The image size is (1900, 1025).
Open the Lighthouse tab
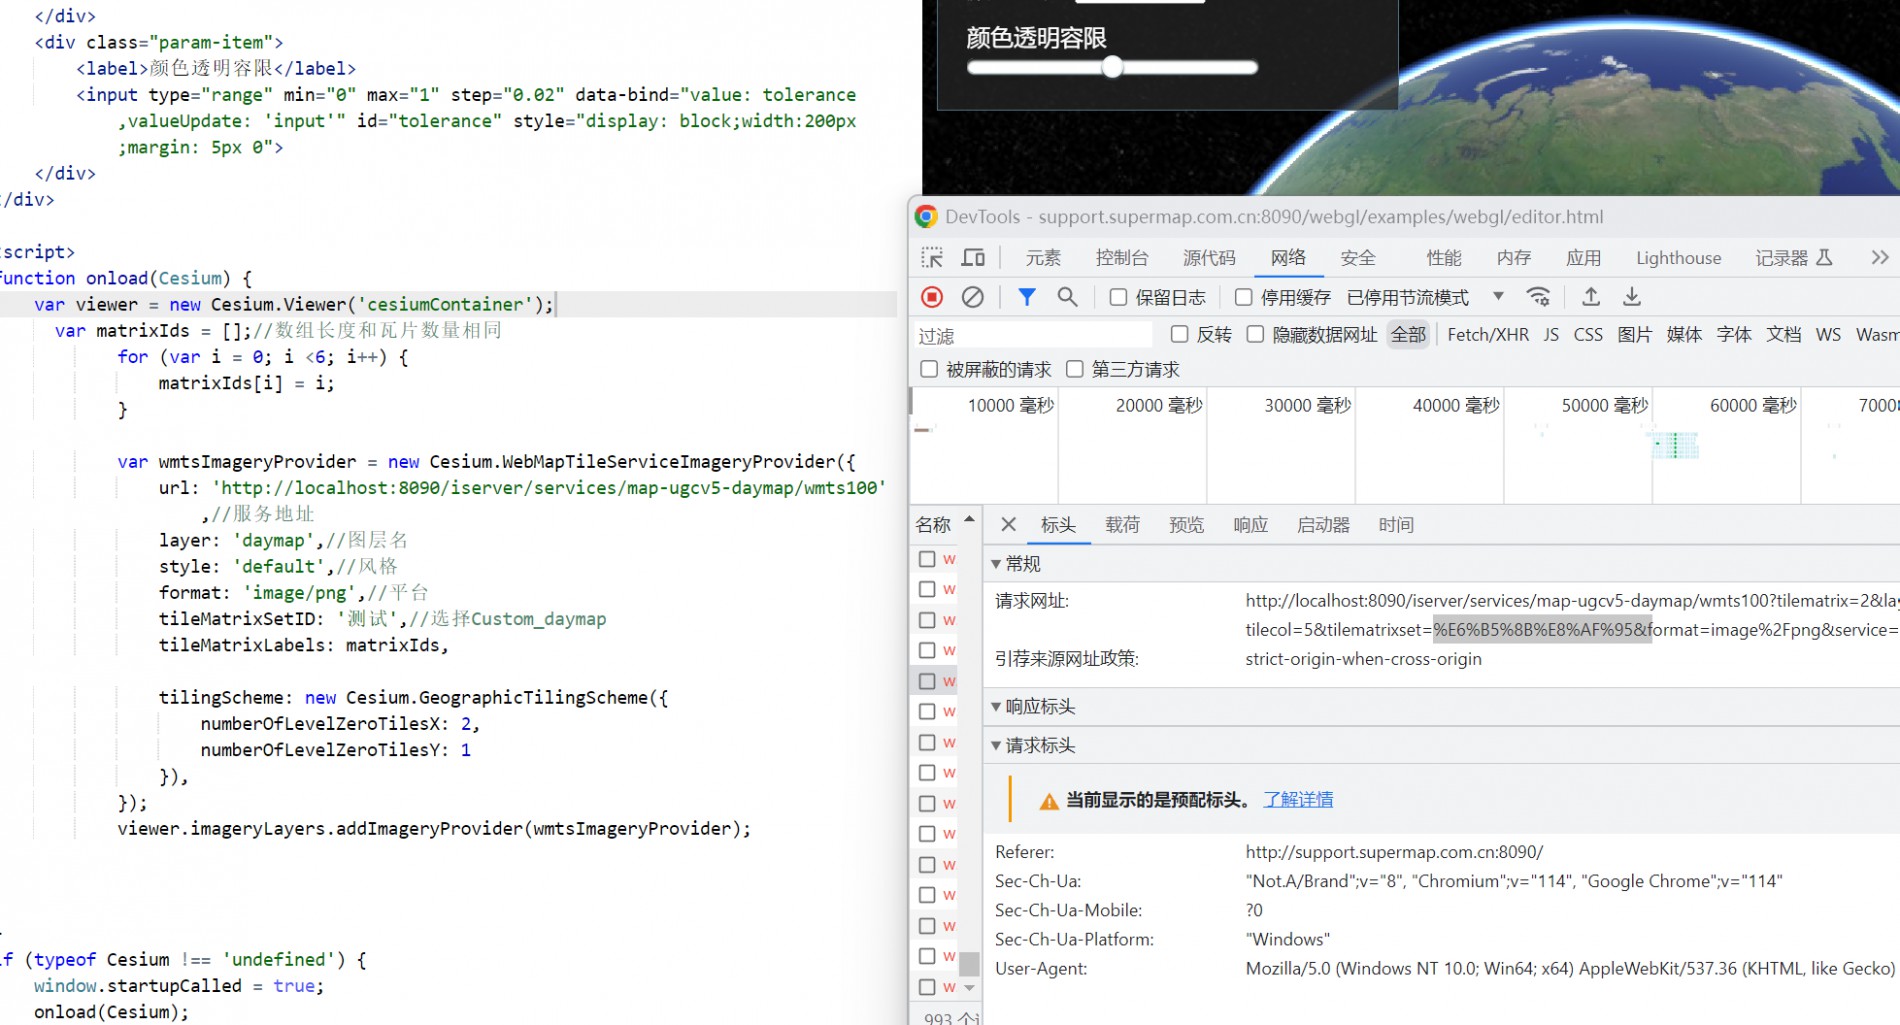click(x=1678, y=258)
